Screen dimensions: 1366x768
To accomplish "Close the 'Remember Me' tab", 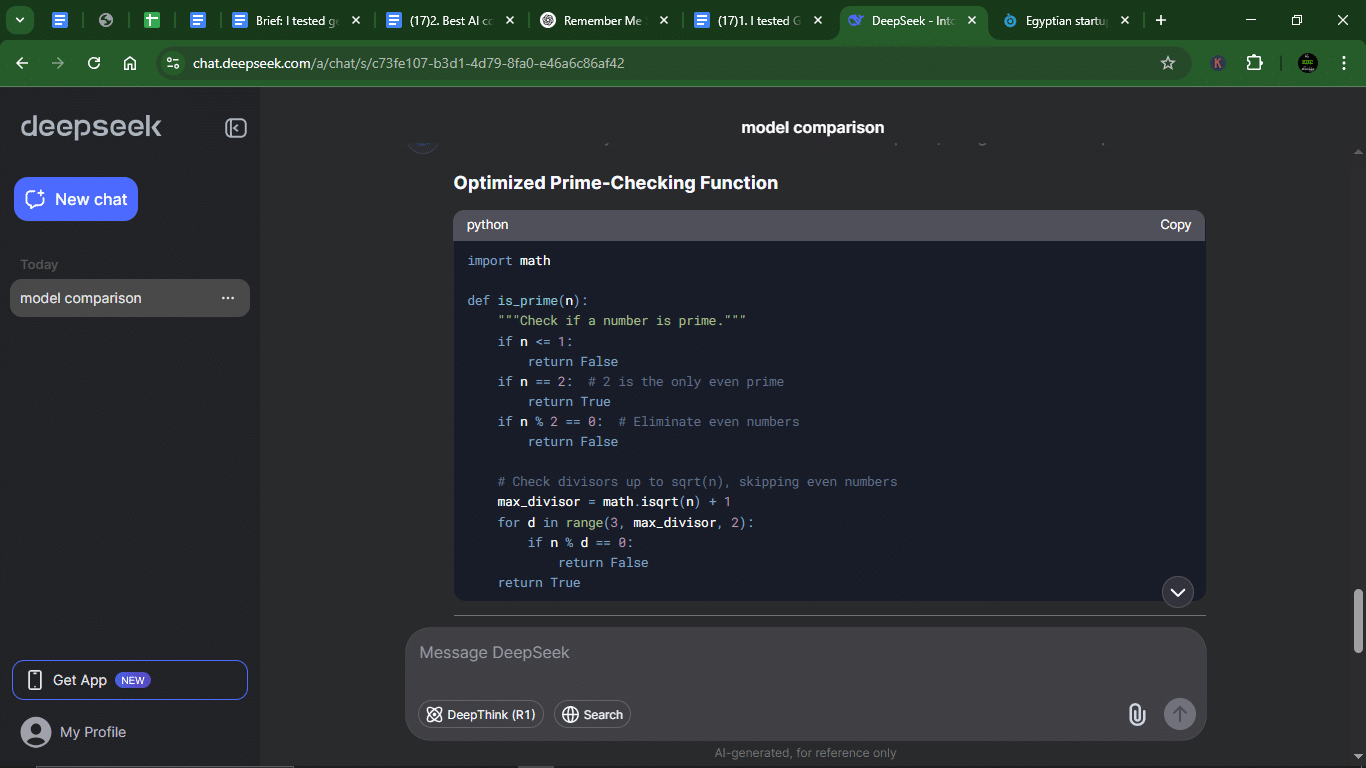I will point(664,20).
